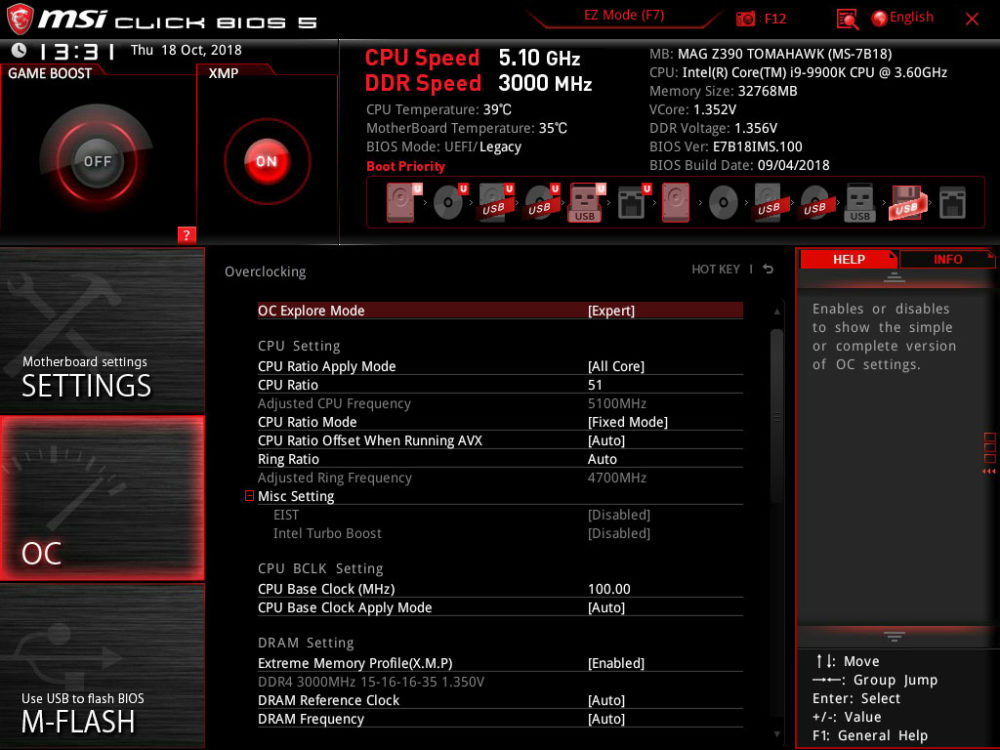This screenshot has height=750, width=1000.
Task: Open the SETTINGS motherboard settings section
Action: pos(102,330)
